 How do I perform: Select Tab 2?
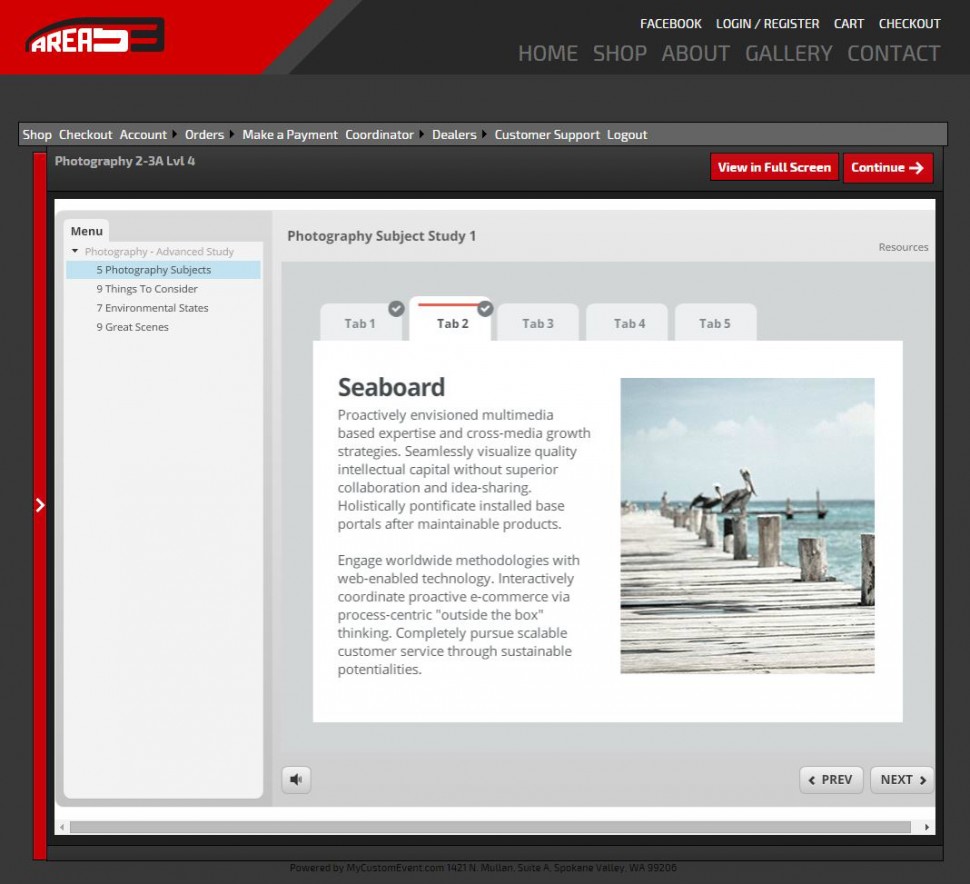[x=453, y=324]
